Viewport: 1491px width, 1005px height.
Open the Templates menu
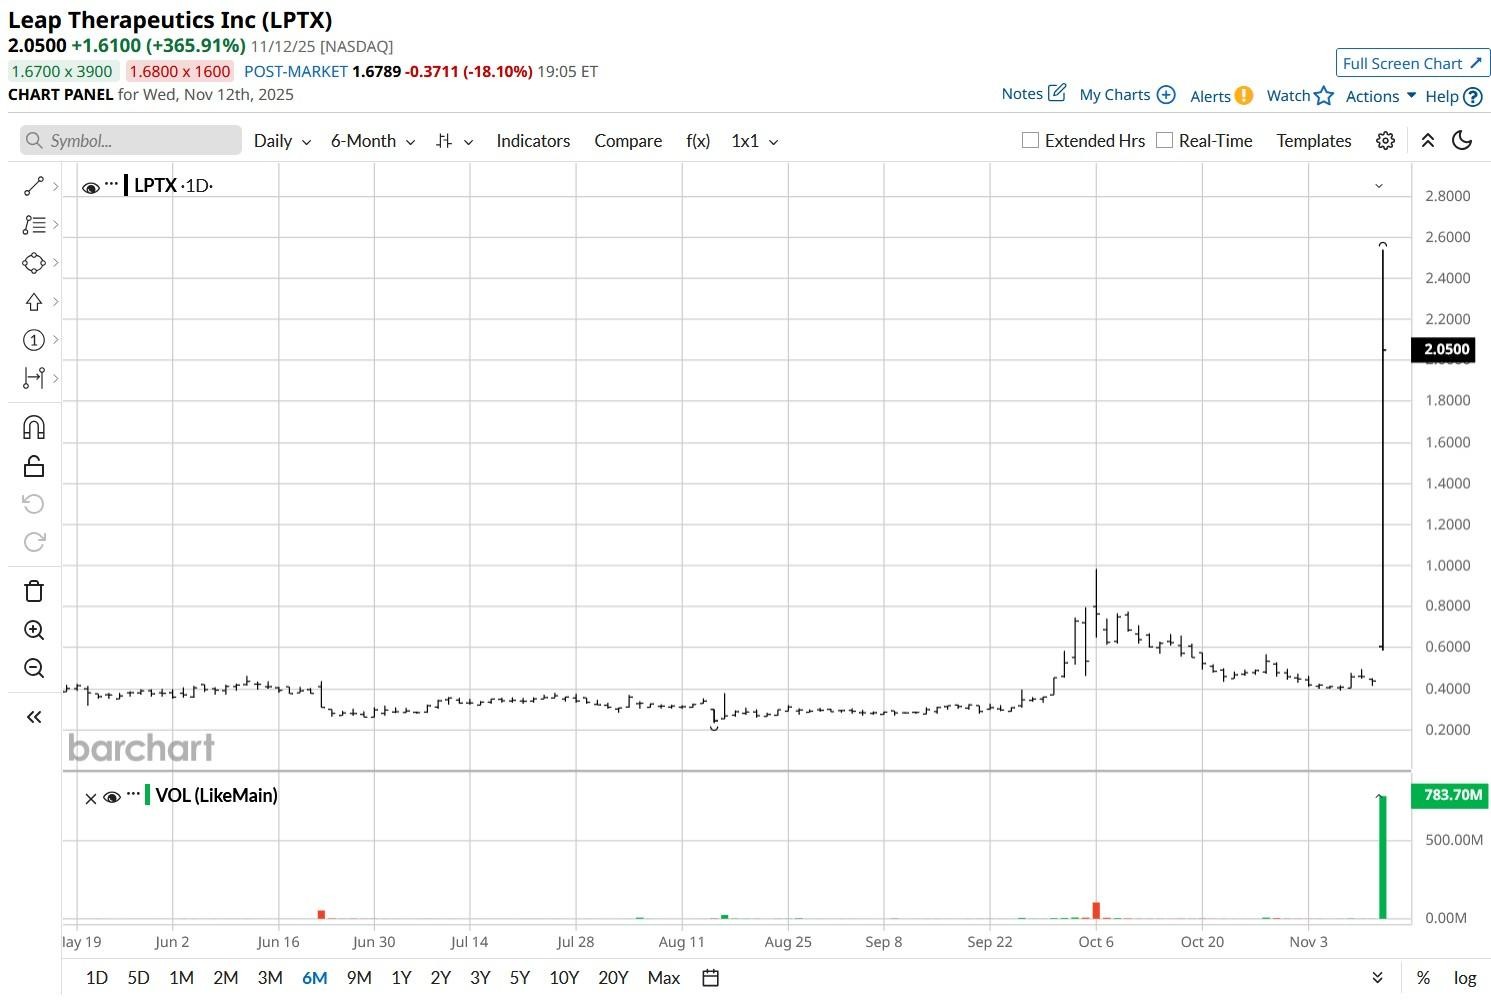coord(1314,141)
